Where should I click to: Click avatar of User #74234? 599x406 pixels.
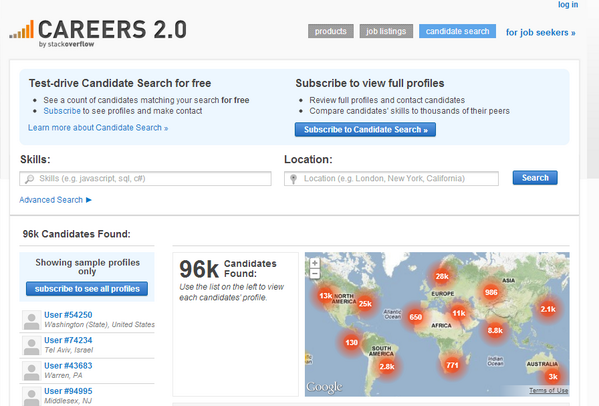click(31, 345)
